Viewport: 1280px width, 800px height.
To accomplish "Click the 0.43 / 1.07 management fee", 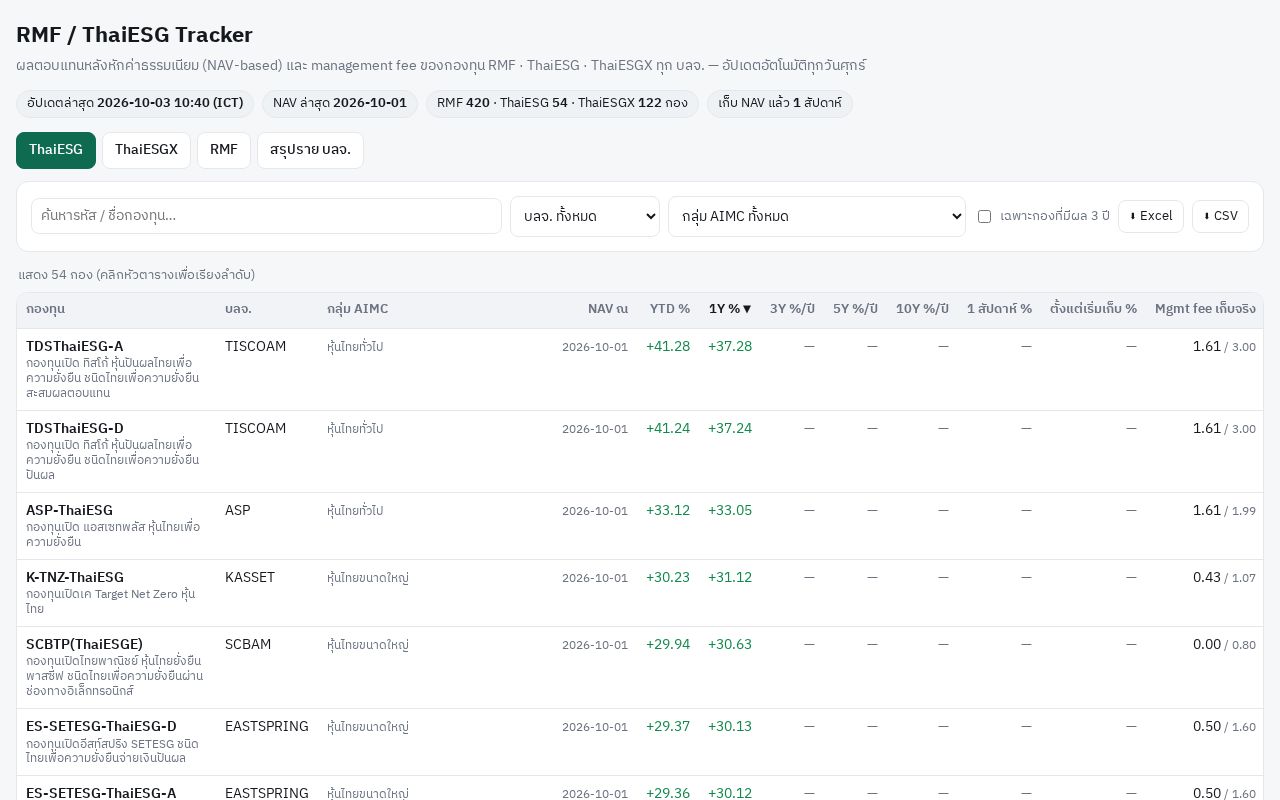I will (1224, 577).
